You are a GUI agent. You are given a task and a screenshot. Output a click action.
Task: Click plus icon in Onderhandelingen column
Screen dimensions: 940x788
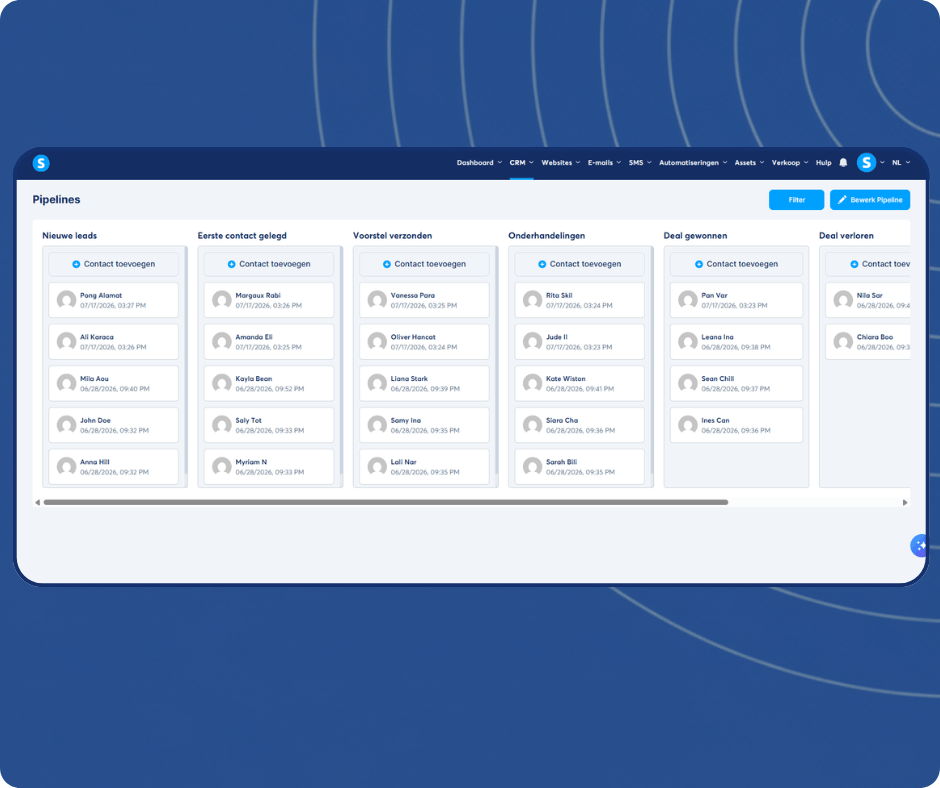pos(542,264)
